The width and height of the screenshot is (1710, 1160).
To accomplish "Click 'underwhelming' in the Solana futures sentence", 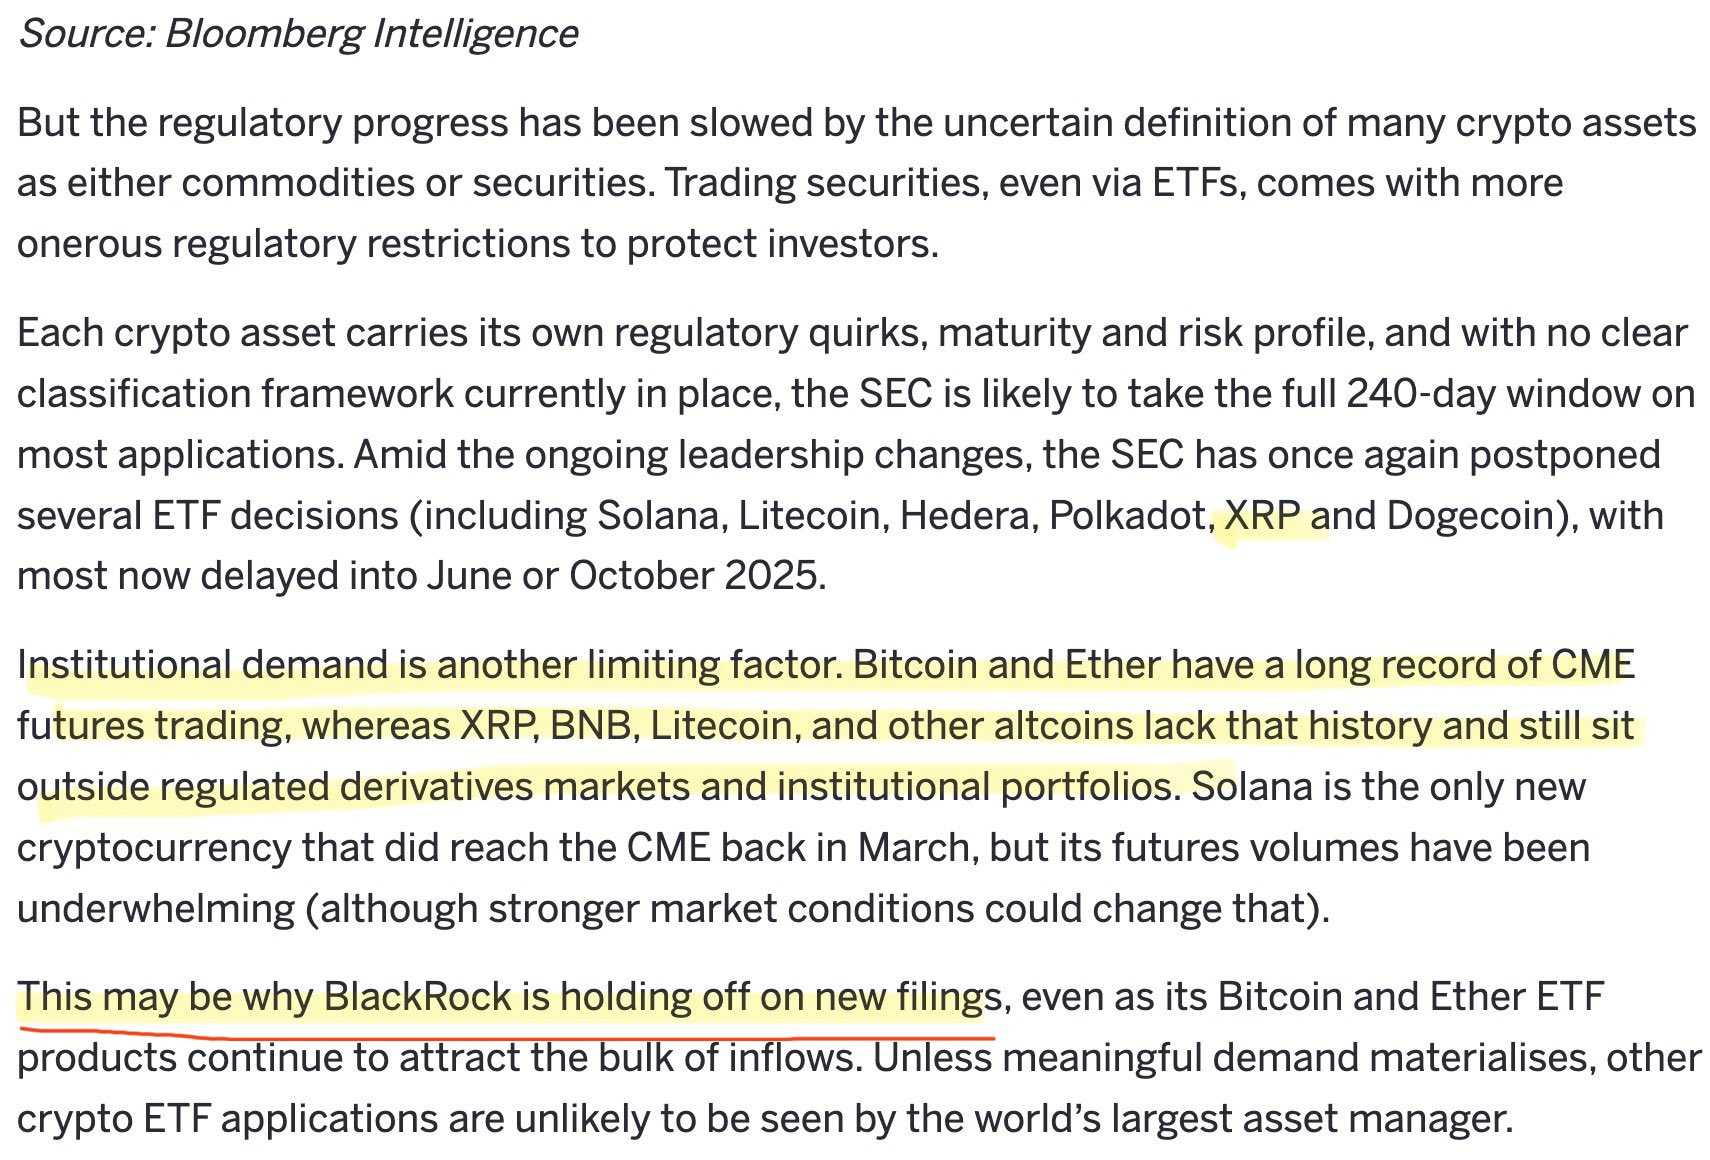I will click(156, 910).
